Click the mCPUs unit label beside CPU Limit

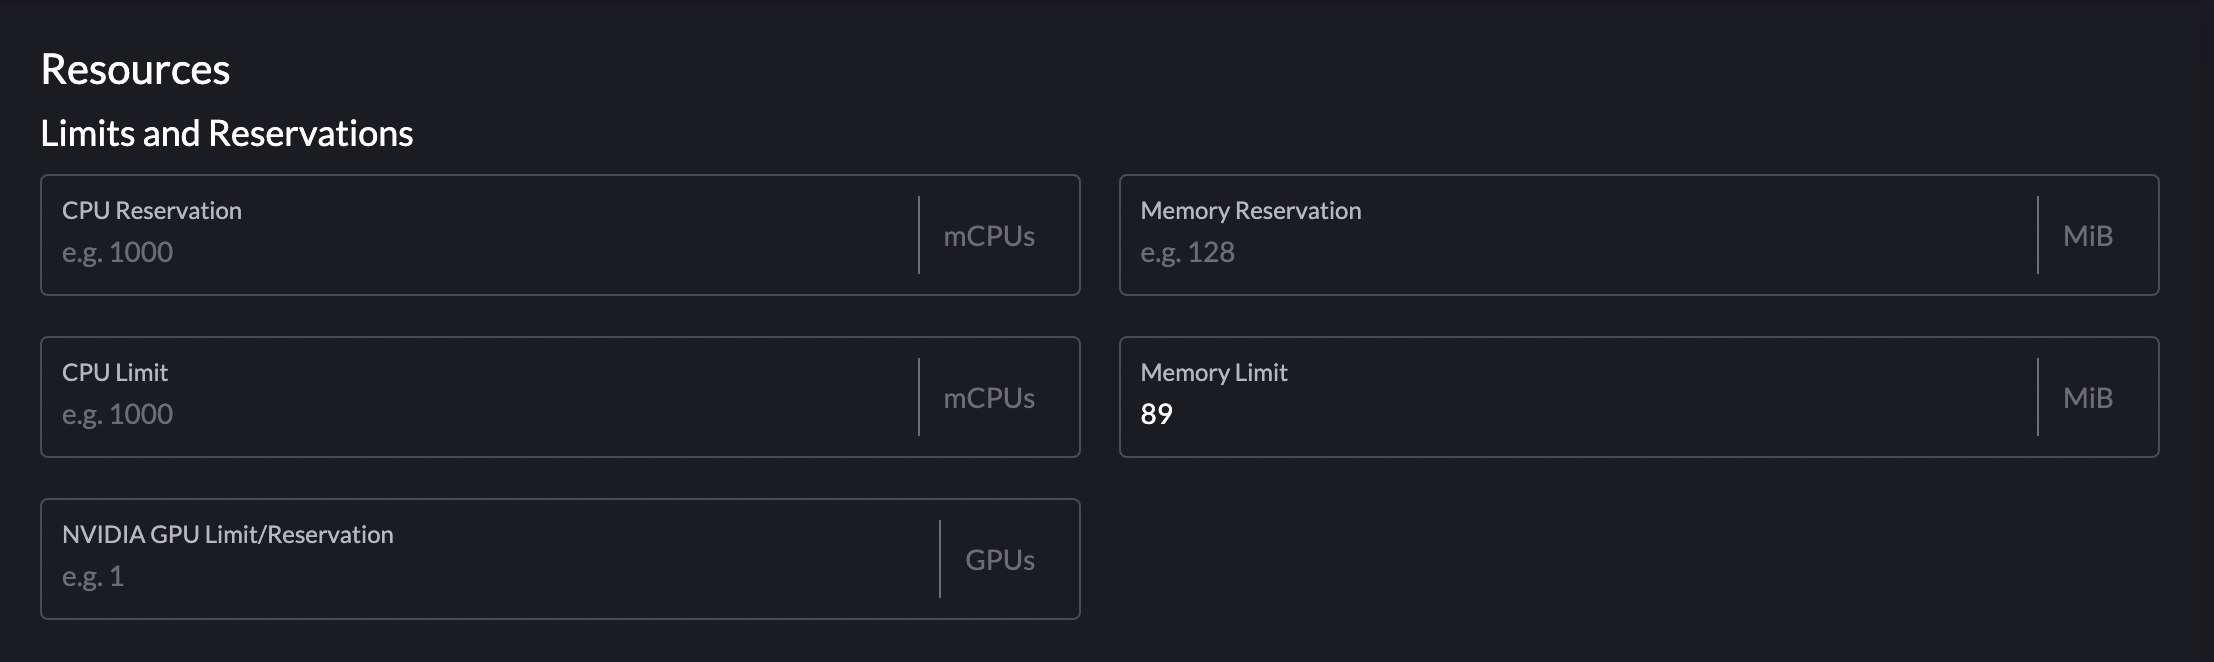point(988,397)
